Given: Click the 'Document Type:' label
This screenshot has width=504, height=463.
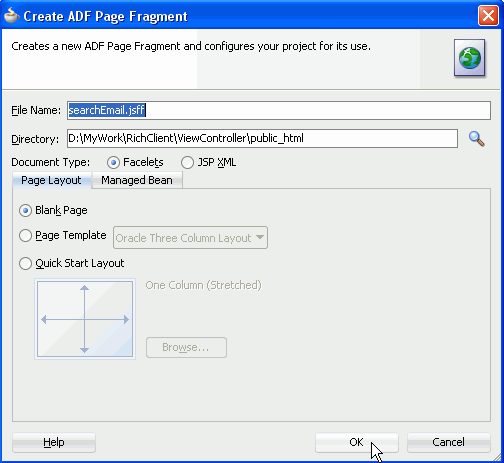Looking at the screenshot, I should [51, 162].
